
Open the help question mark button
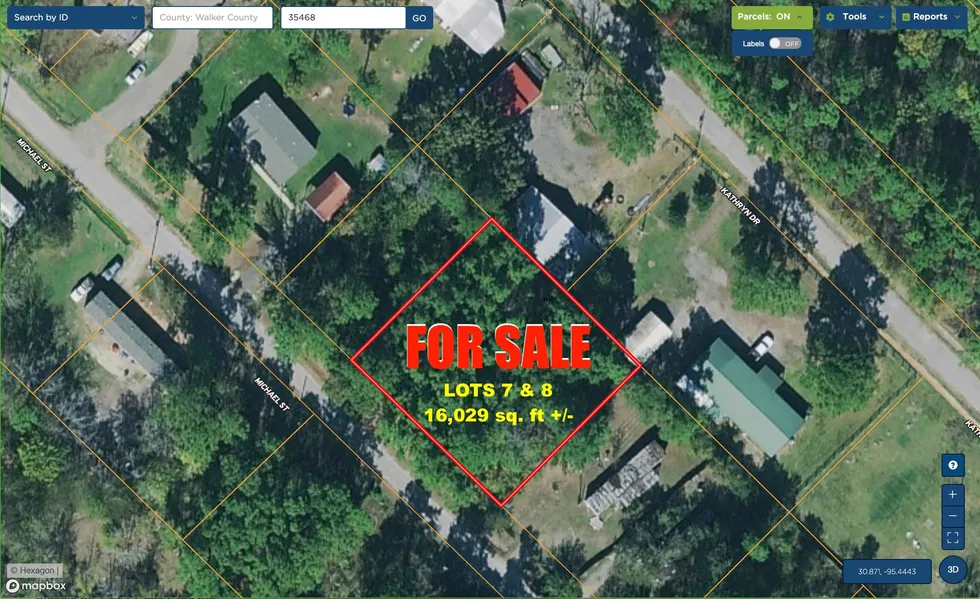pyautogui.click(x=952, y=465)
